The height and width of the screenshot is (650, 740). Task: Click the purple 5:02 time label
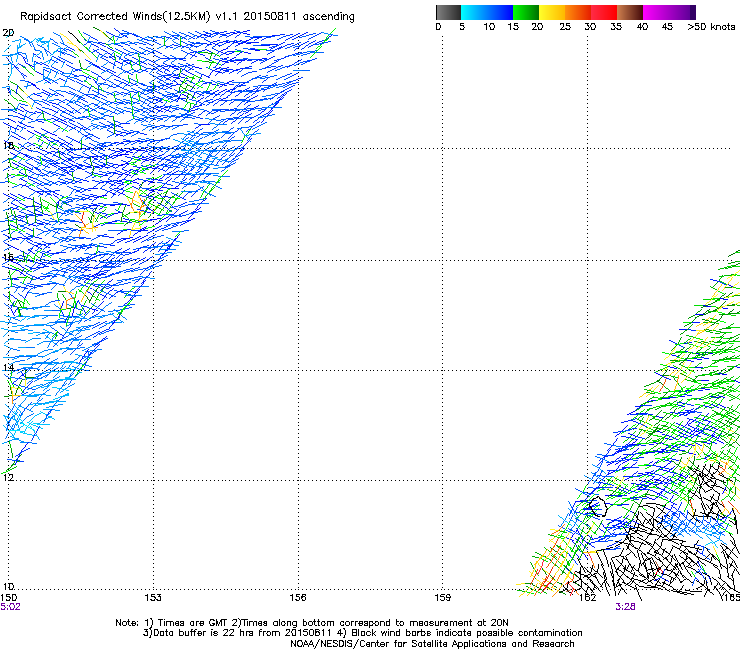pyautogui.click(x=10, y=607)
